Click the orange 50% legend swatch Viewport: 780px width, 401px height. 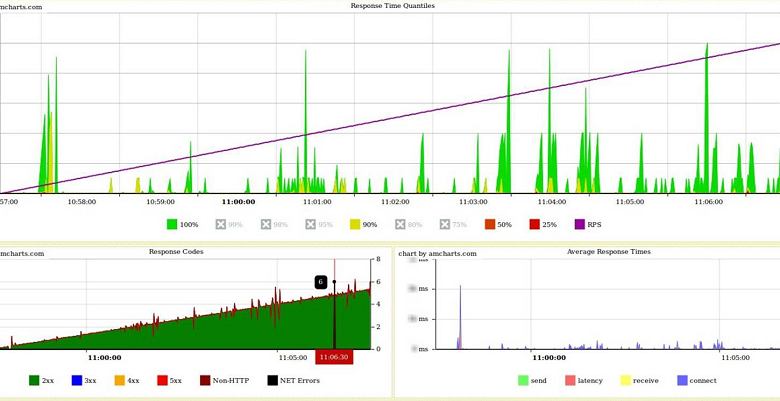pyautogui.click(x=490, y=225)
